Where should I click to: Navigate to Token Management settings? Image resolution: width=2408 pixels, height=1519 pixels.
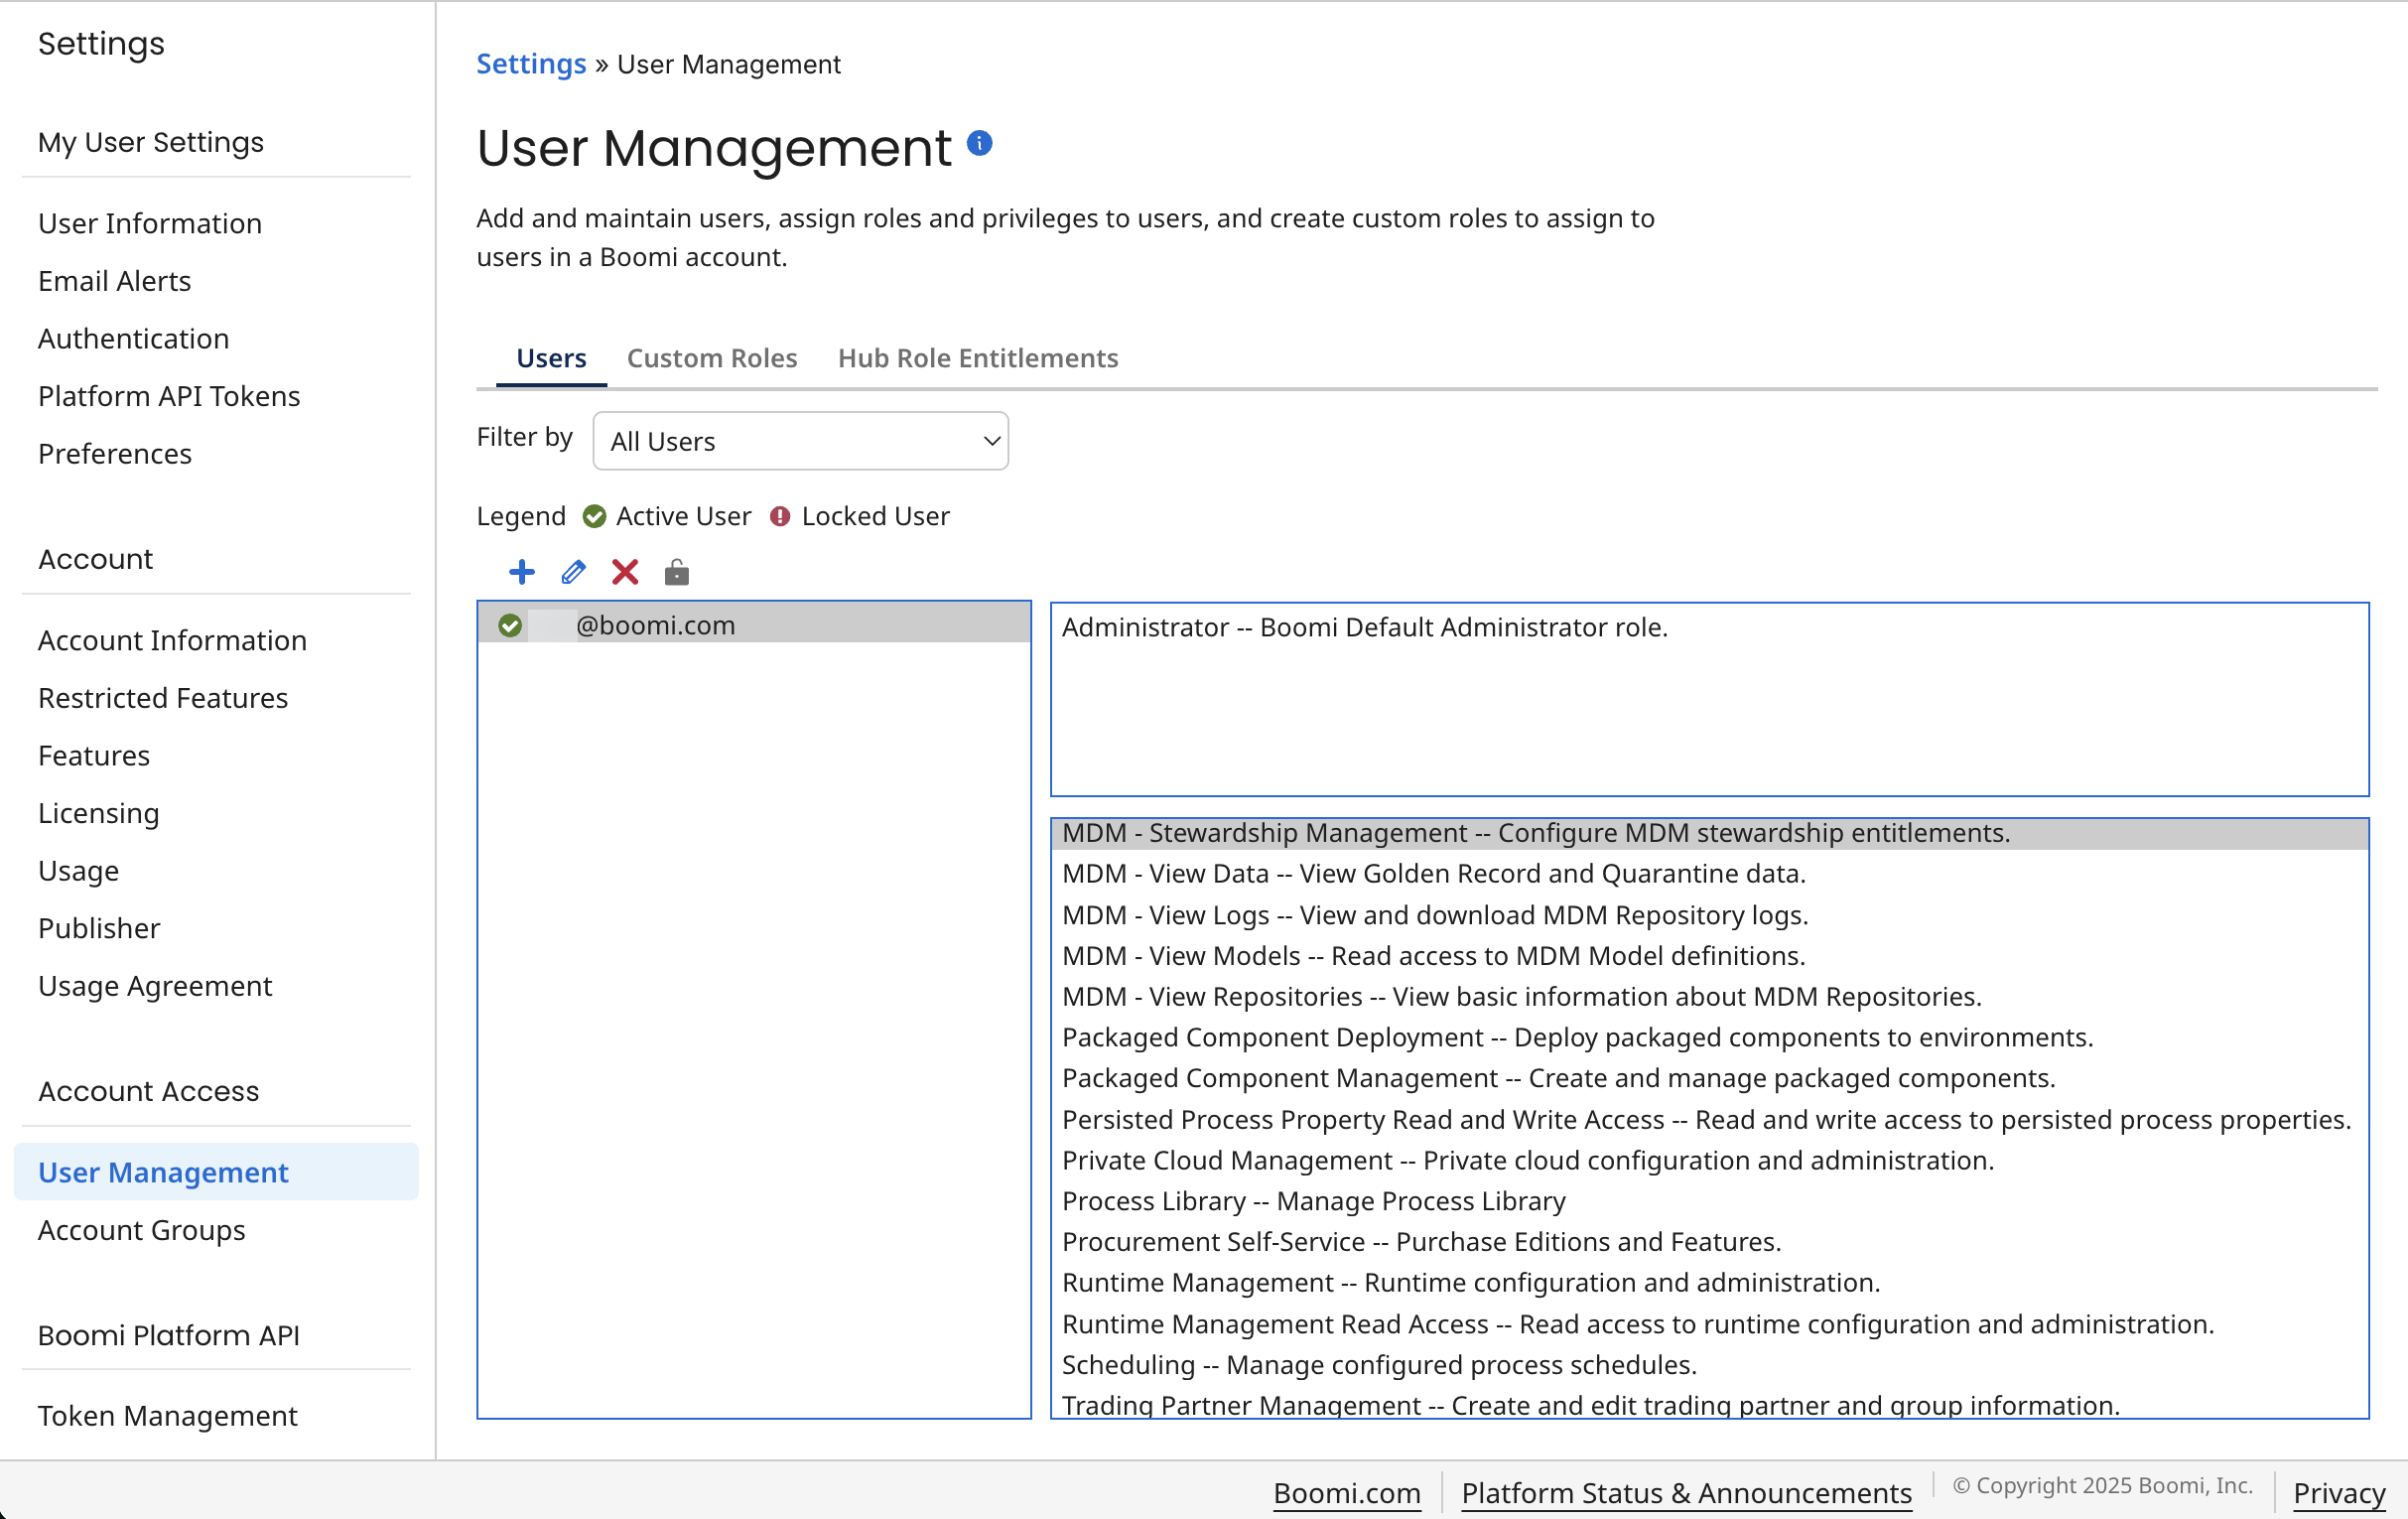point(167,1415)
